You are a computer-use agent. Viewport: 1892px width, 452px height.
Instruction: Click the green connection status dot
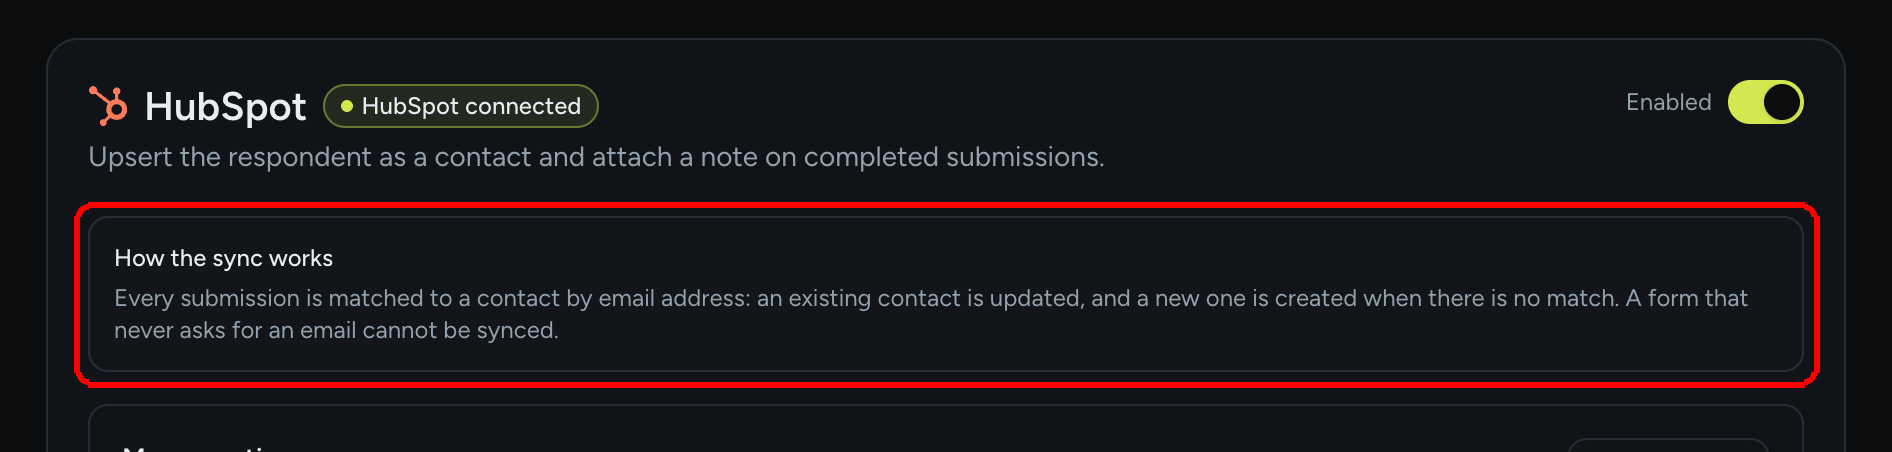347,106
